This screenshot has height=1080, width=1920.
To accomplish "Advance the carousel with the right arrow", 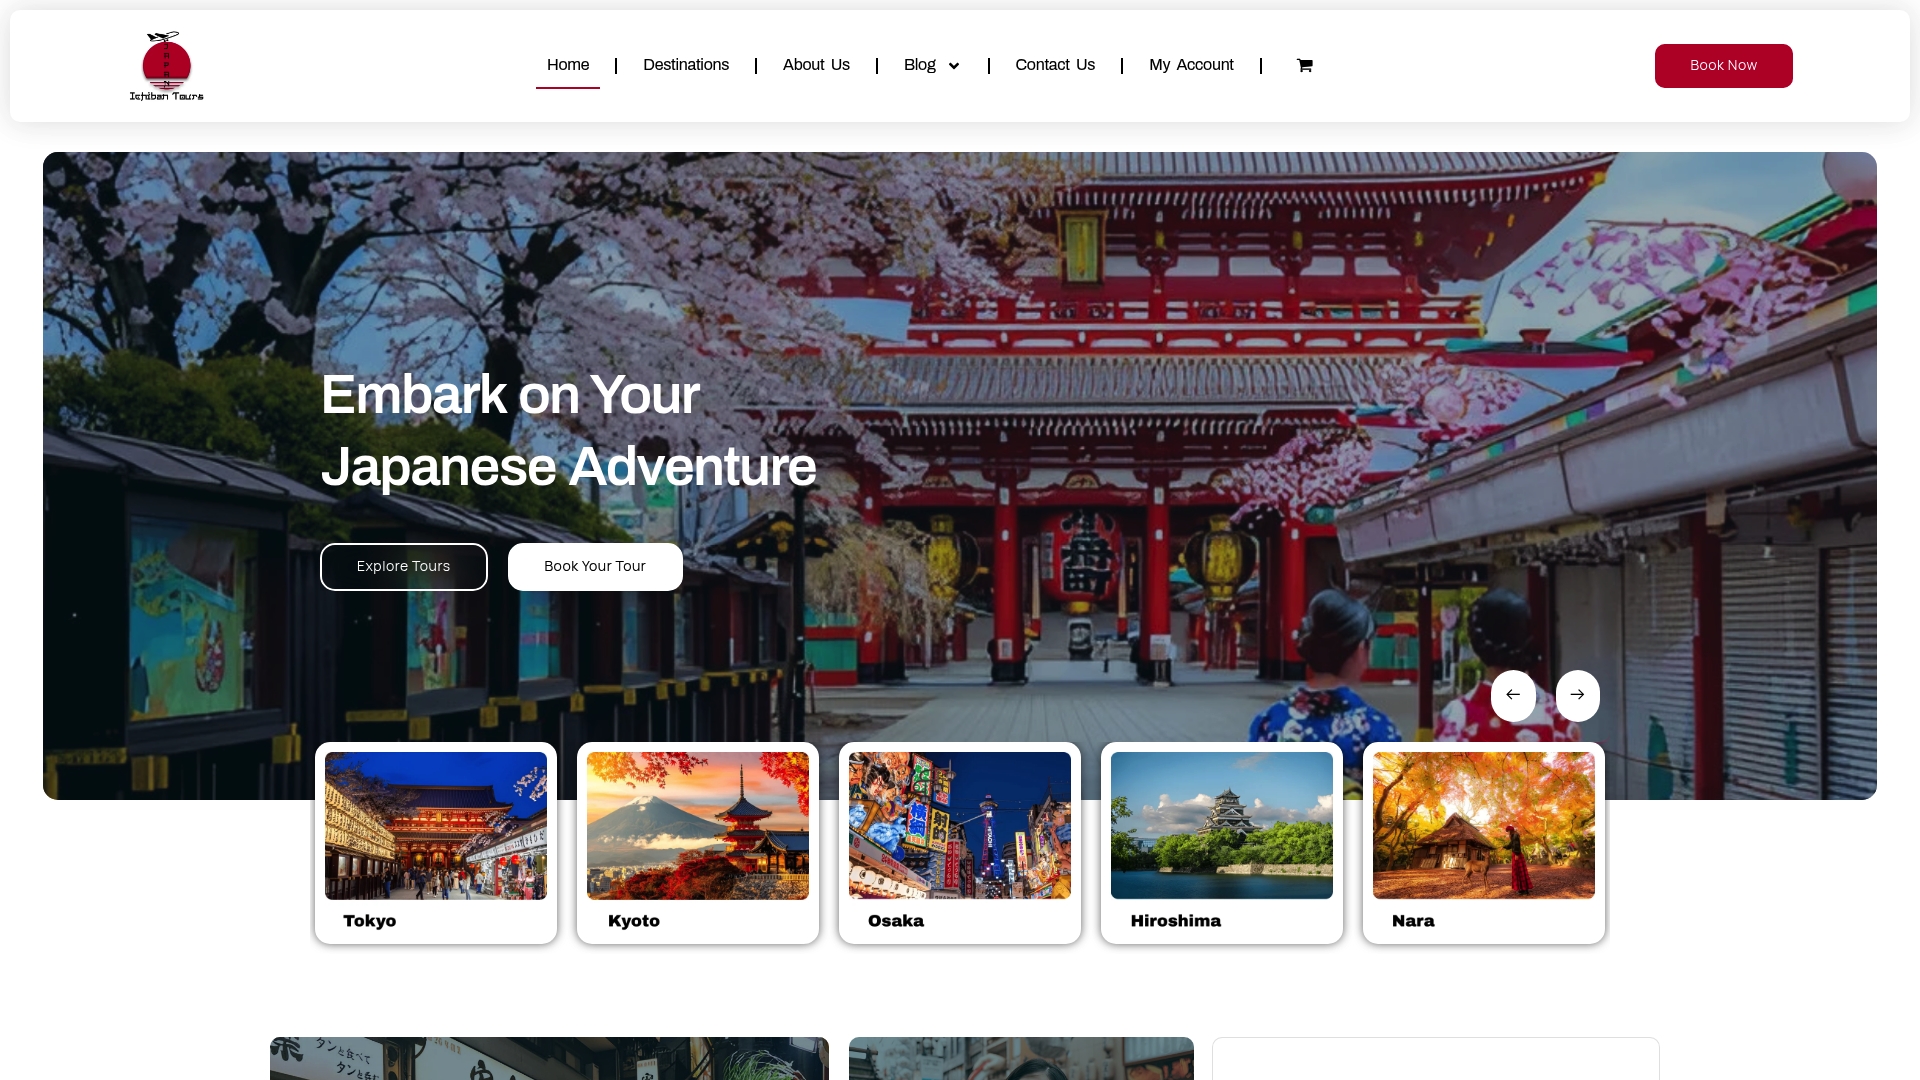I will 1577,695.
